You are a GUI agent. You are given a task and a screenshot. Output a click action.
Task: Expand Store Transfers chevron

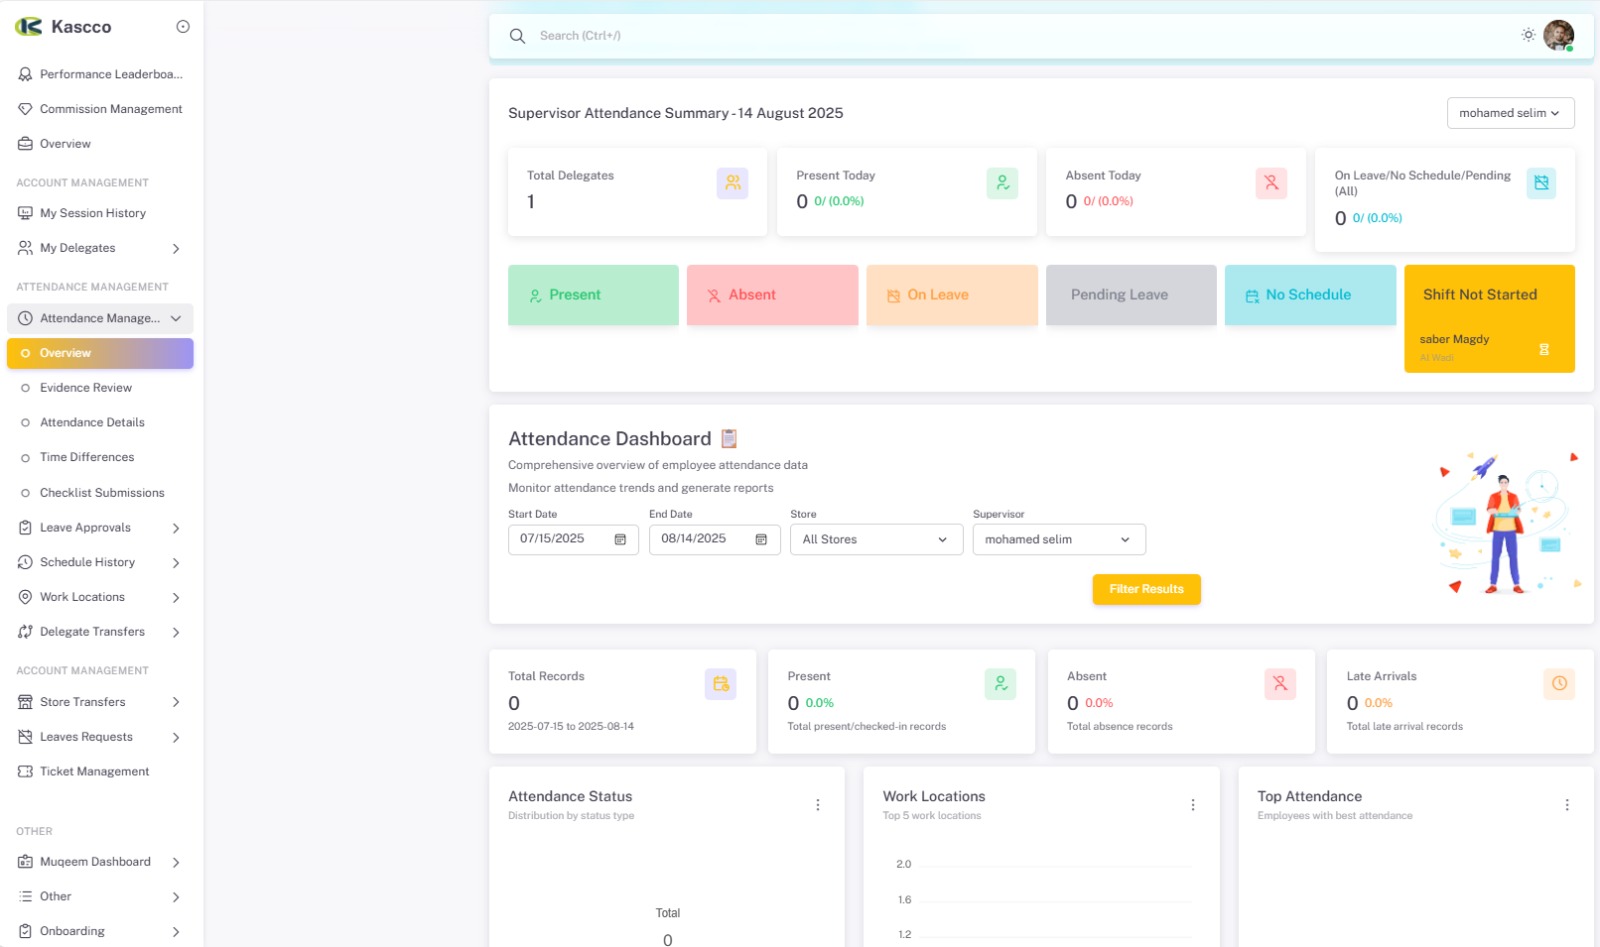click(176, 702)
